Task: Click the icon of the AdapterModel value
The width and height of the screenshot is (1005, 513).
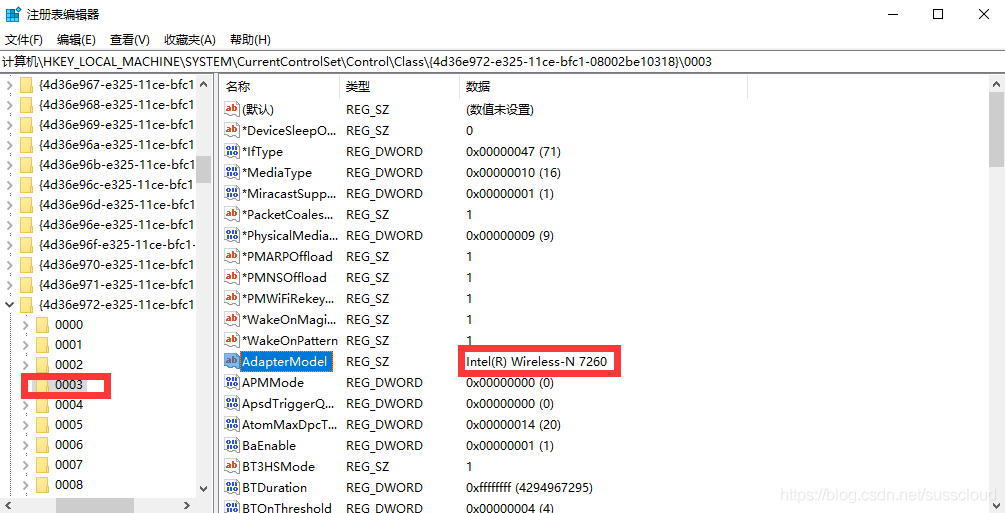Action: 231,361
